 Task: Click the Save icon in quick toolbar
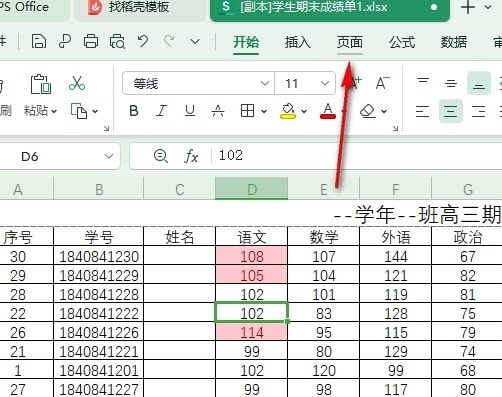pos(39,42)
